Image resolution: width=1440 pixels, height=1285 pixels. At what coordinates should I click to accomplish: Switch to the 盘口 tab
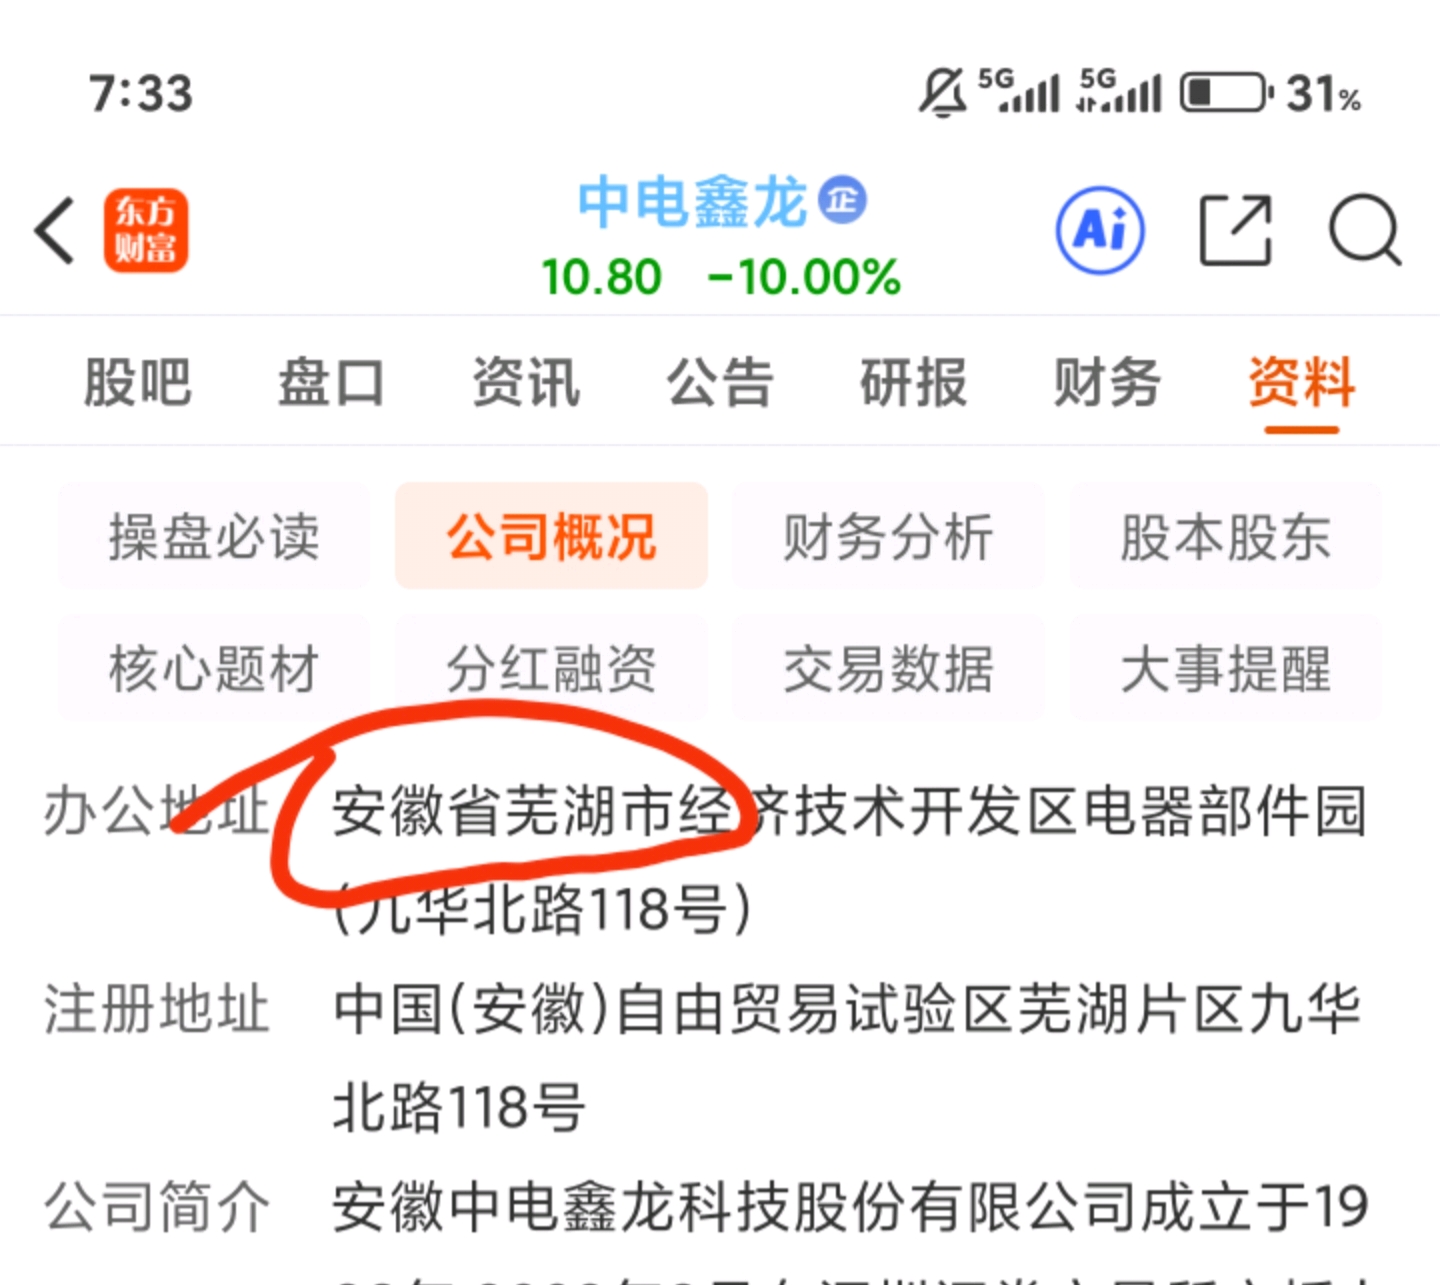coord(331,382)
